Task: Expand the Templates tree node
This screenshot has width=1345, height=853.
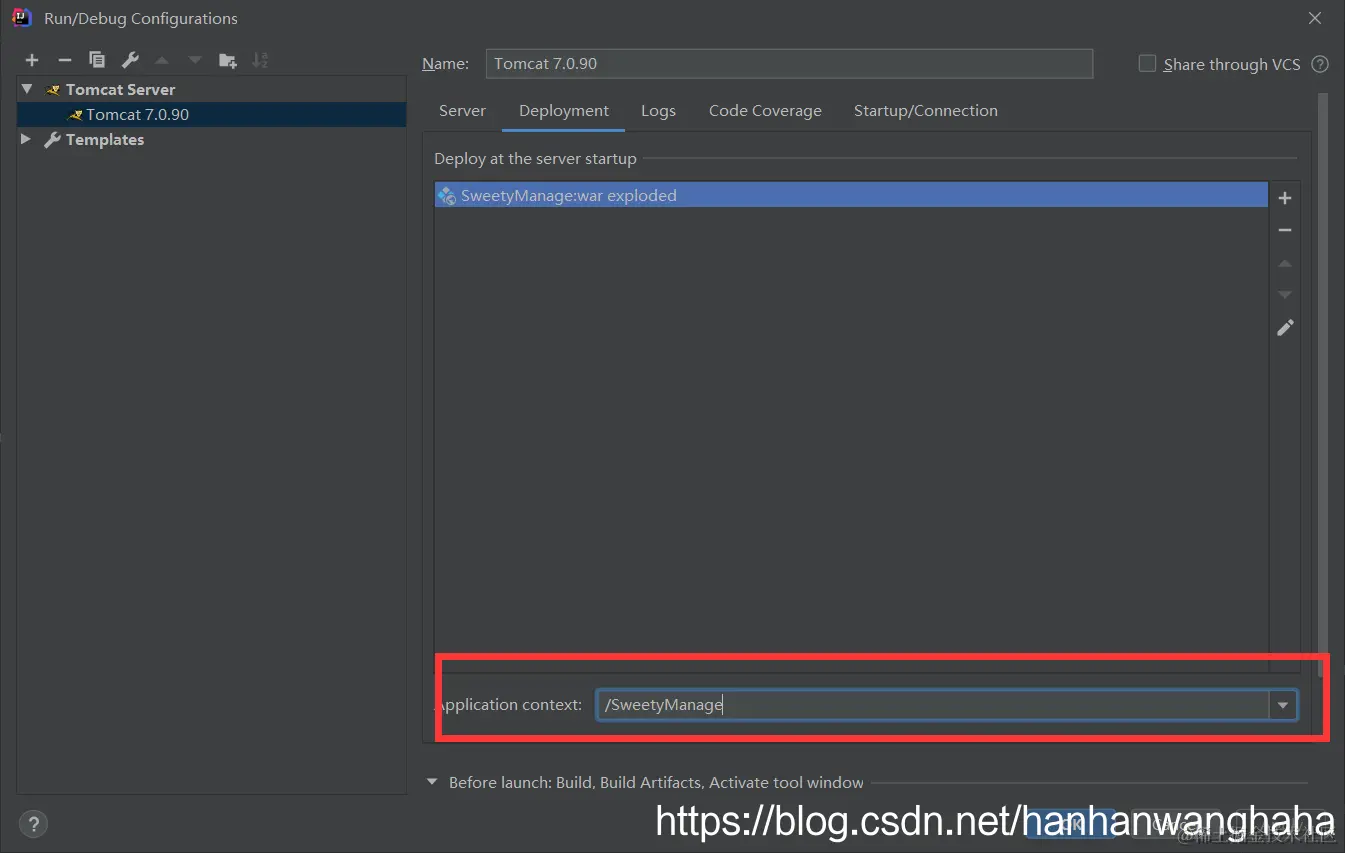Action: (27, 139)
